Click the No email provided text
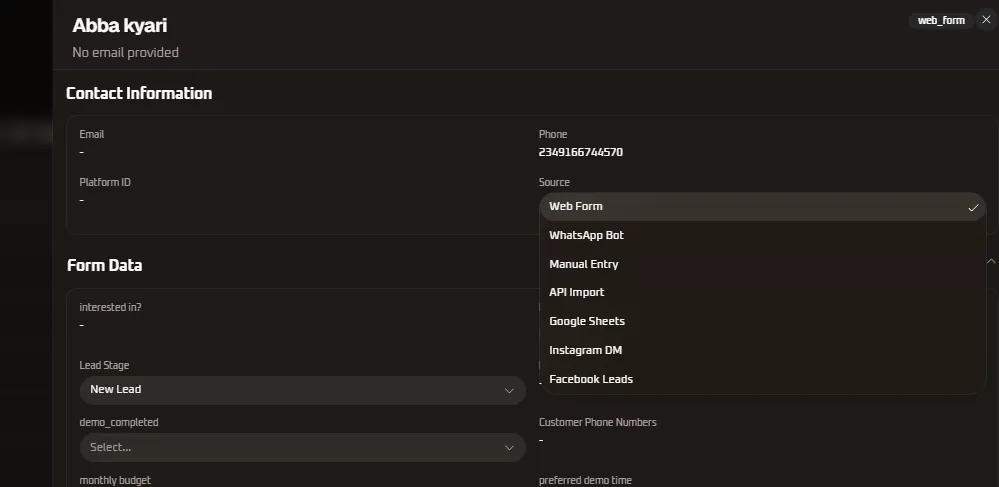This screenshot has width=999, height=487. click(126, 52)
